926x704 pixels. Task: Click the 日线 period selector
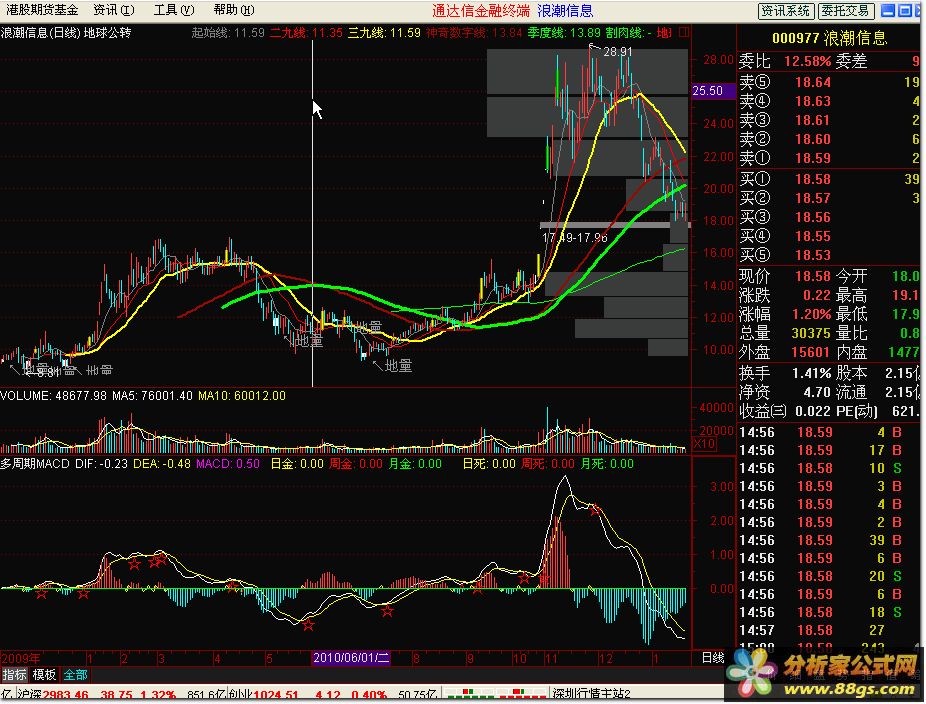click(x=712, y=658)
